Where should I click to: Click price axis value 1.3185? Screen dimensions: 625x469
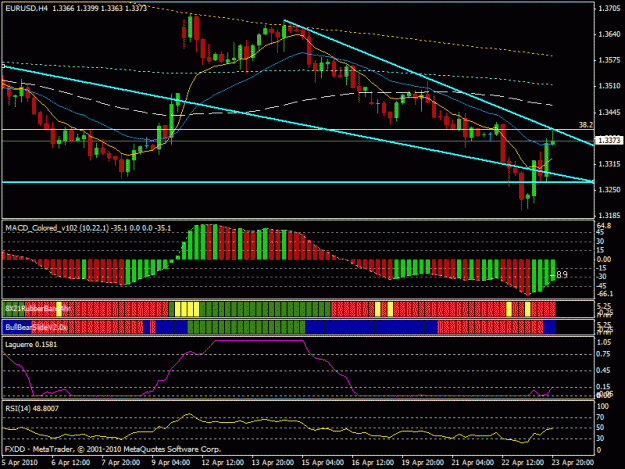[609, 216]
